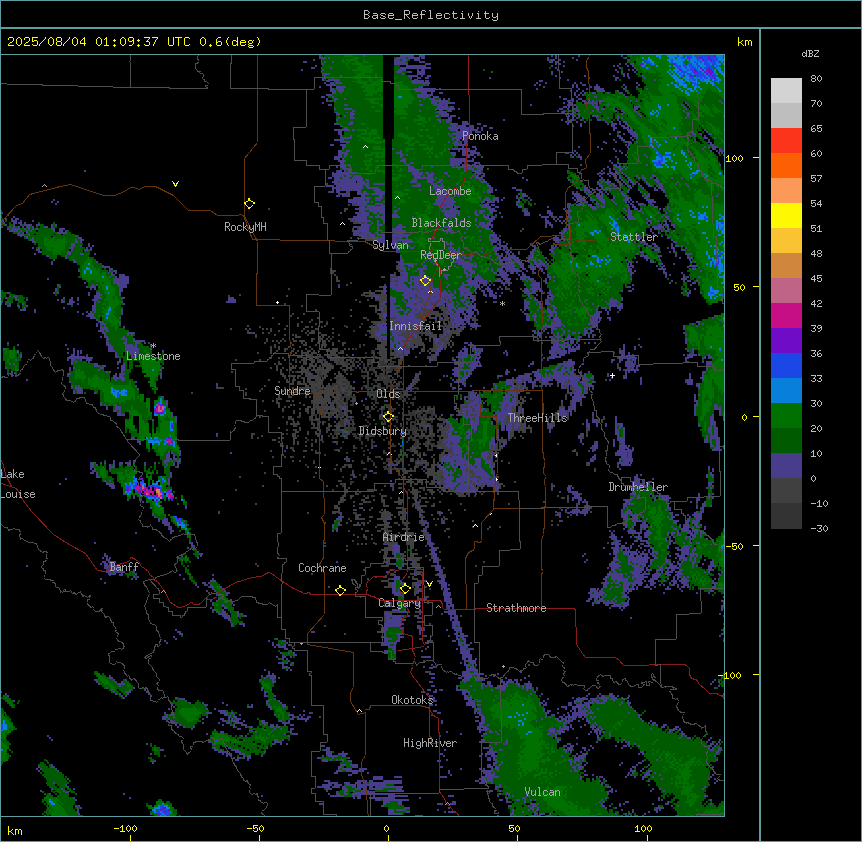Select the yellow diamond marker below RedDeer
Screen dimensions: 862x842
(425, 281)
